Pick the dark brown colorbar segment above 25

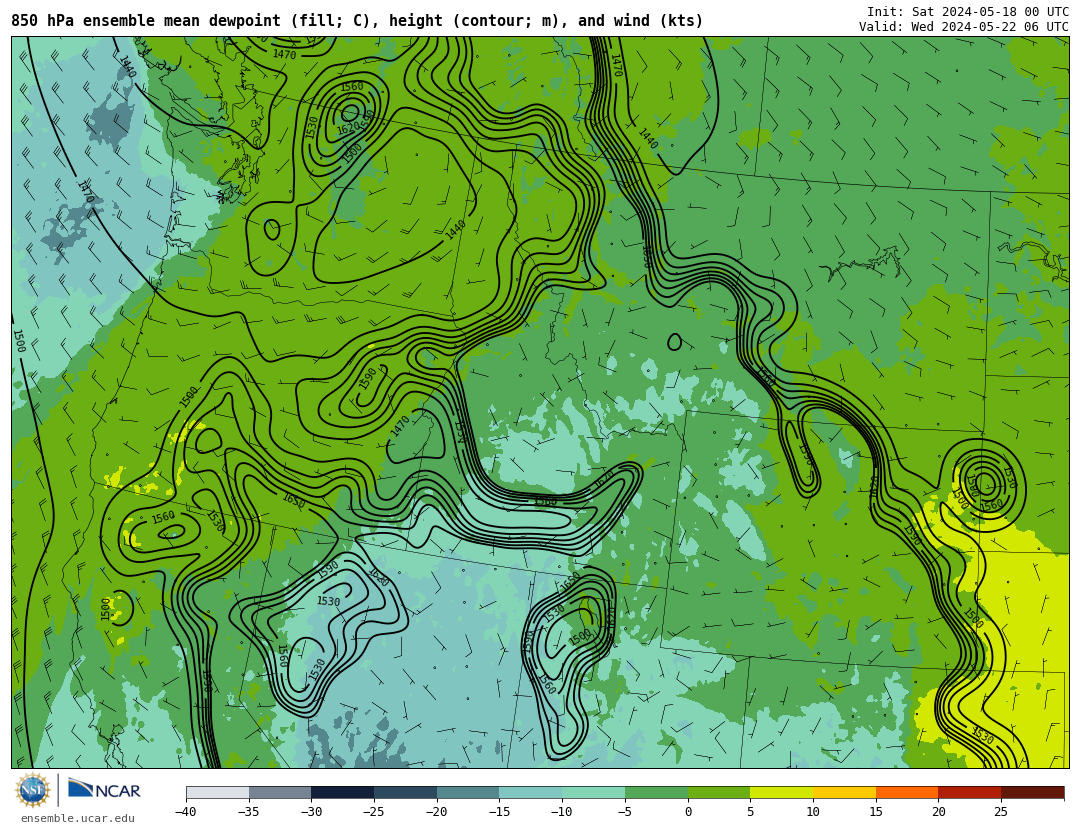pyautogui.click(x=1032, y=792)
